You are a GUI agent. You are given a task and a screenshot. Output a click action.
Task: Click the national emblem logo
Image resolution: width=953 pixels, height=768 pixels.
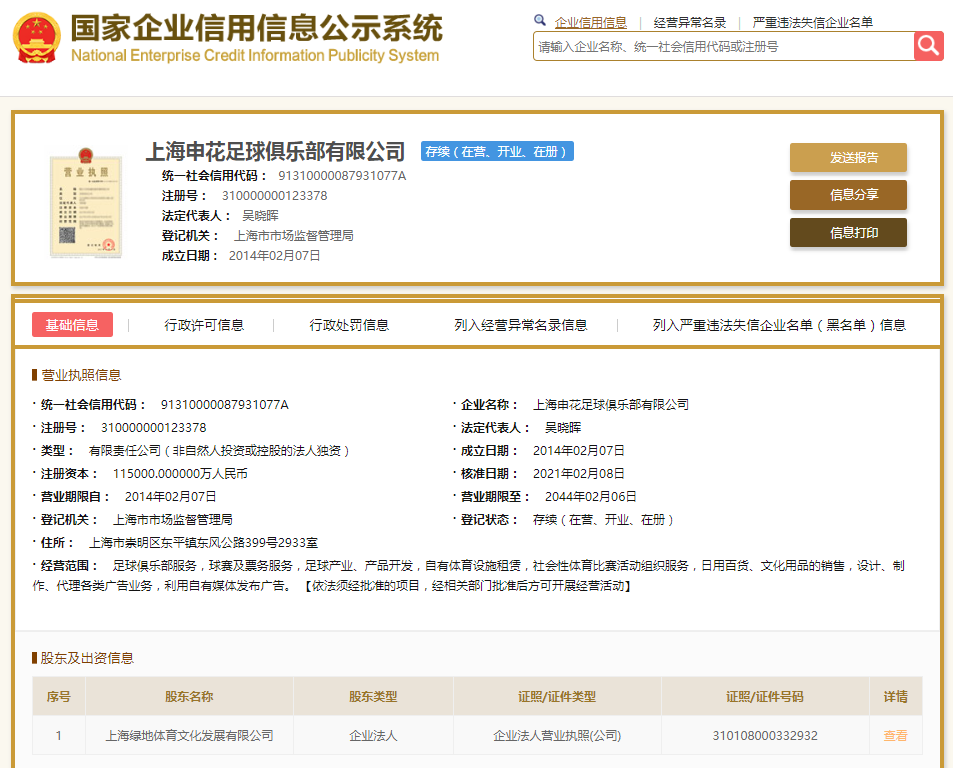click(37, 38)
